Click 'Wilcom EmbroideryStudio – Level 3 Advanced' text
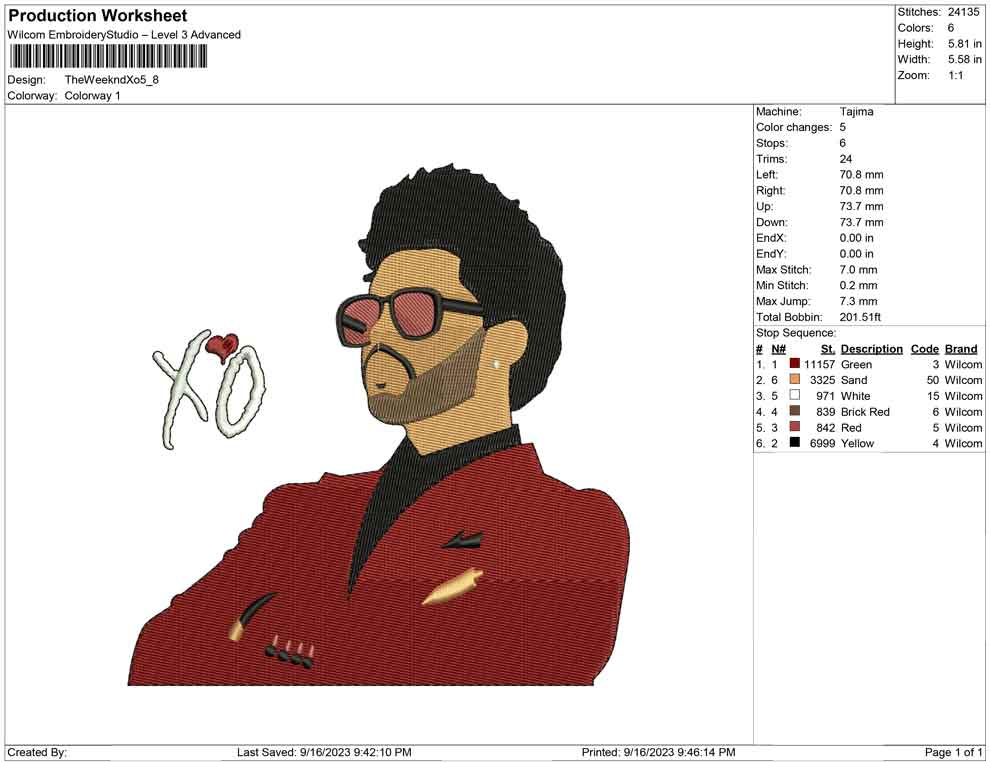Image resolution: width=990 pixels, height=762 pixels. (124, 35)
